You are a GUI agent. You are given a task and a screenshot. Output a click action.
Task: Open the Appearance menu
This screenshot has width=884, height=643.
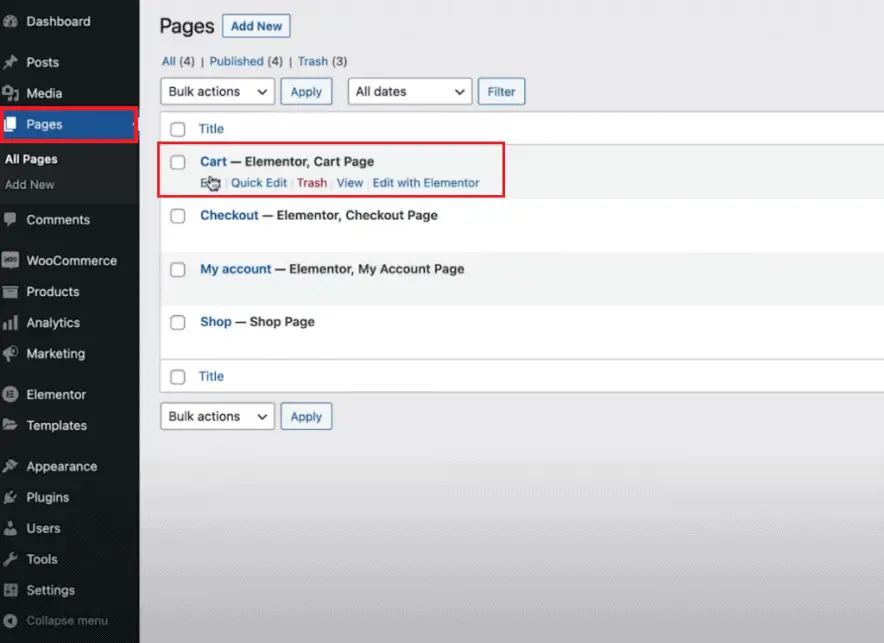(x=61, y=467)
